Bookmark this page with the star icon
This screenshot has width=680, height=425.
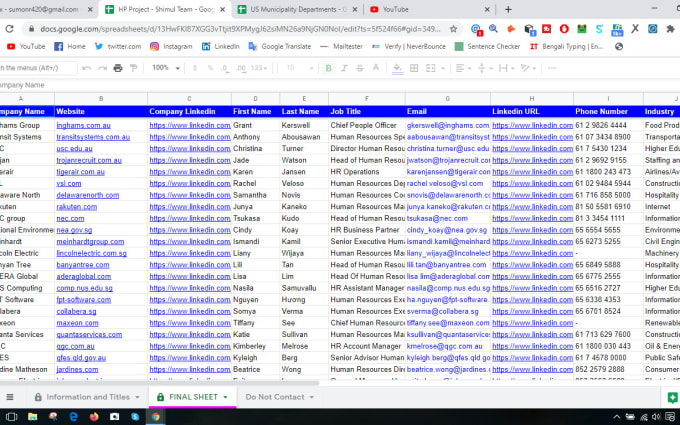453,29
